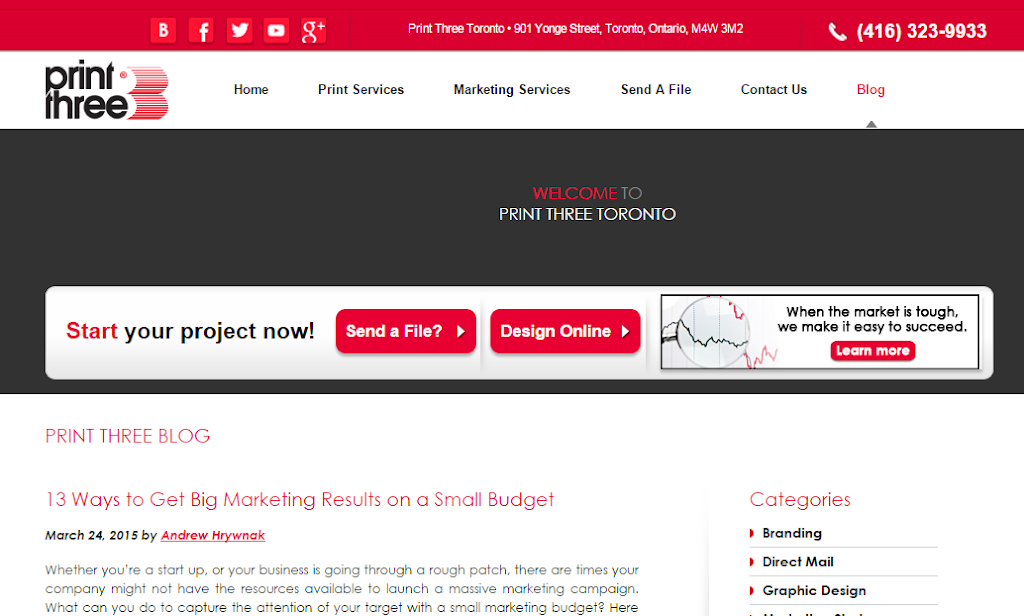This screenshot has height=616, width=1024.
Task: Open the 13 Ways marketing article title
Action: click(300, 500)
